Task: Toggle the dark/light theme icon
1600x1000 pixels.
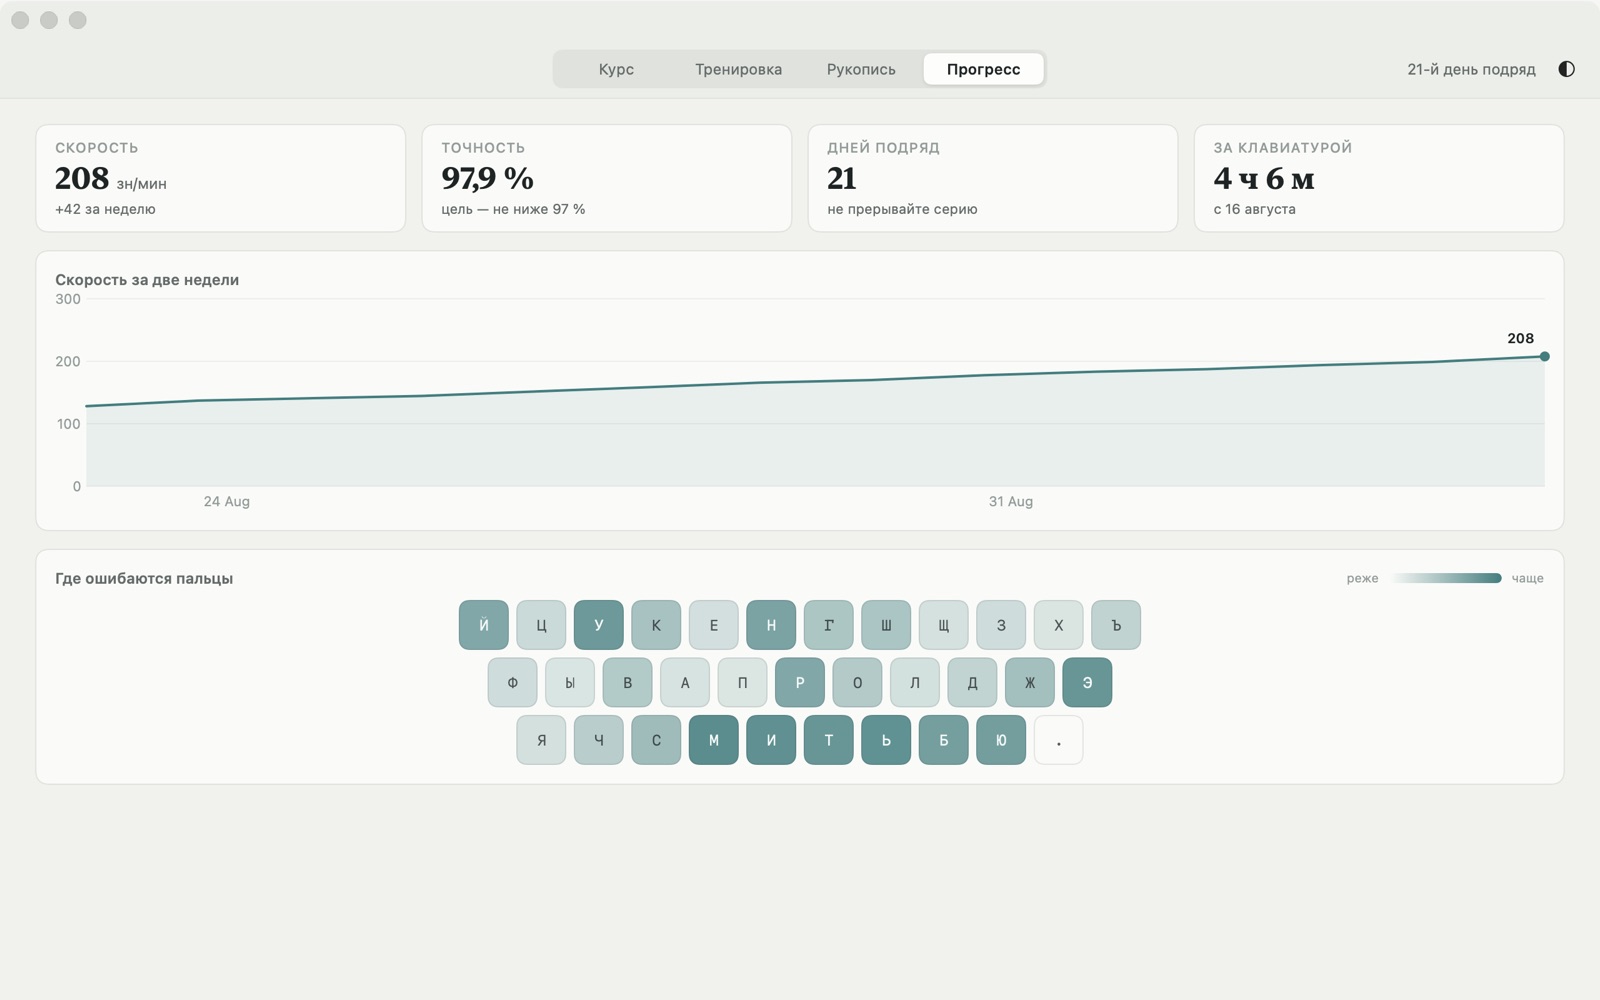Action: (x=1566, y=69)
